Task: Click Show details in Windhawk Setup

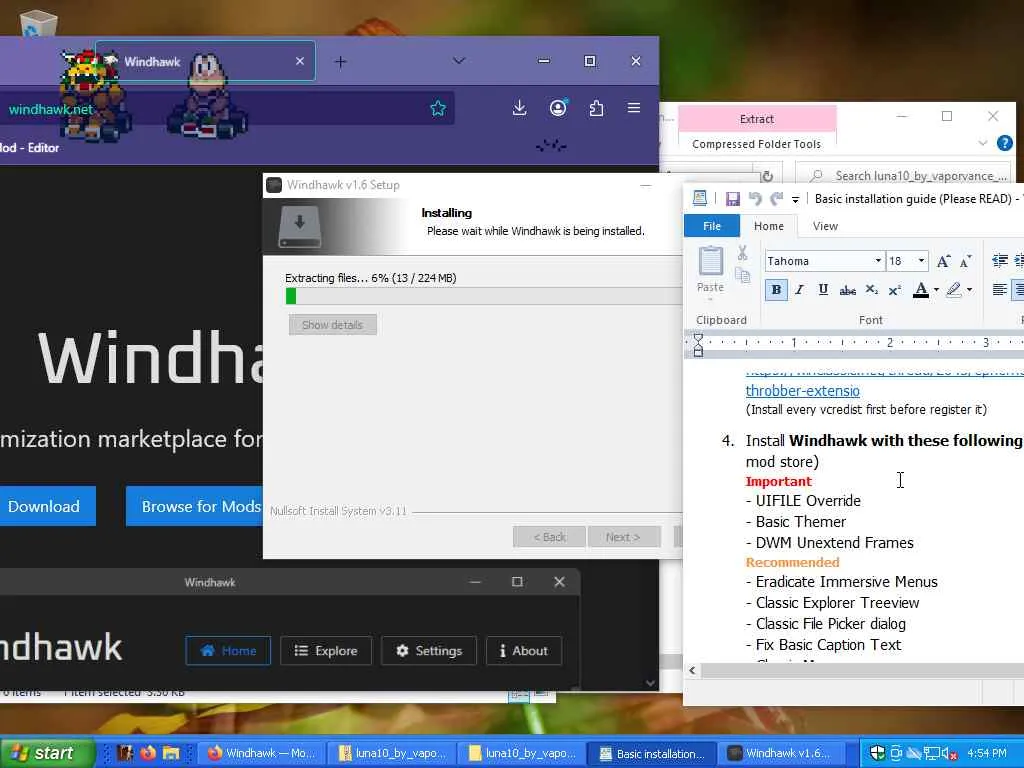Action: [332, 325]
